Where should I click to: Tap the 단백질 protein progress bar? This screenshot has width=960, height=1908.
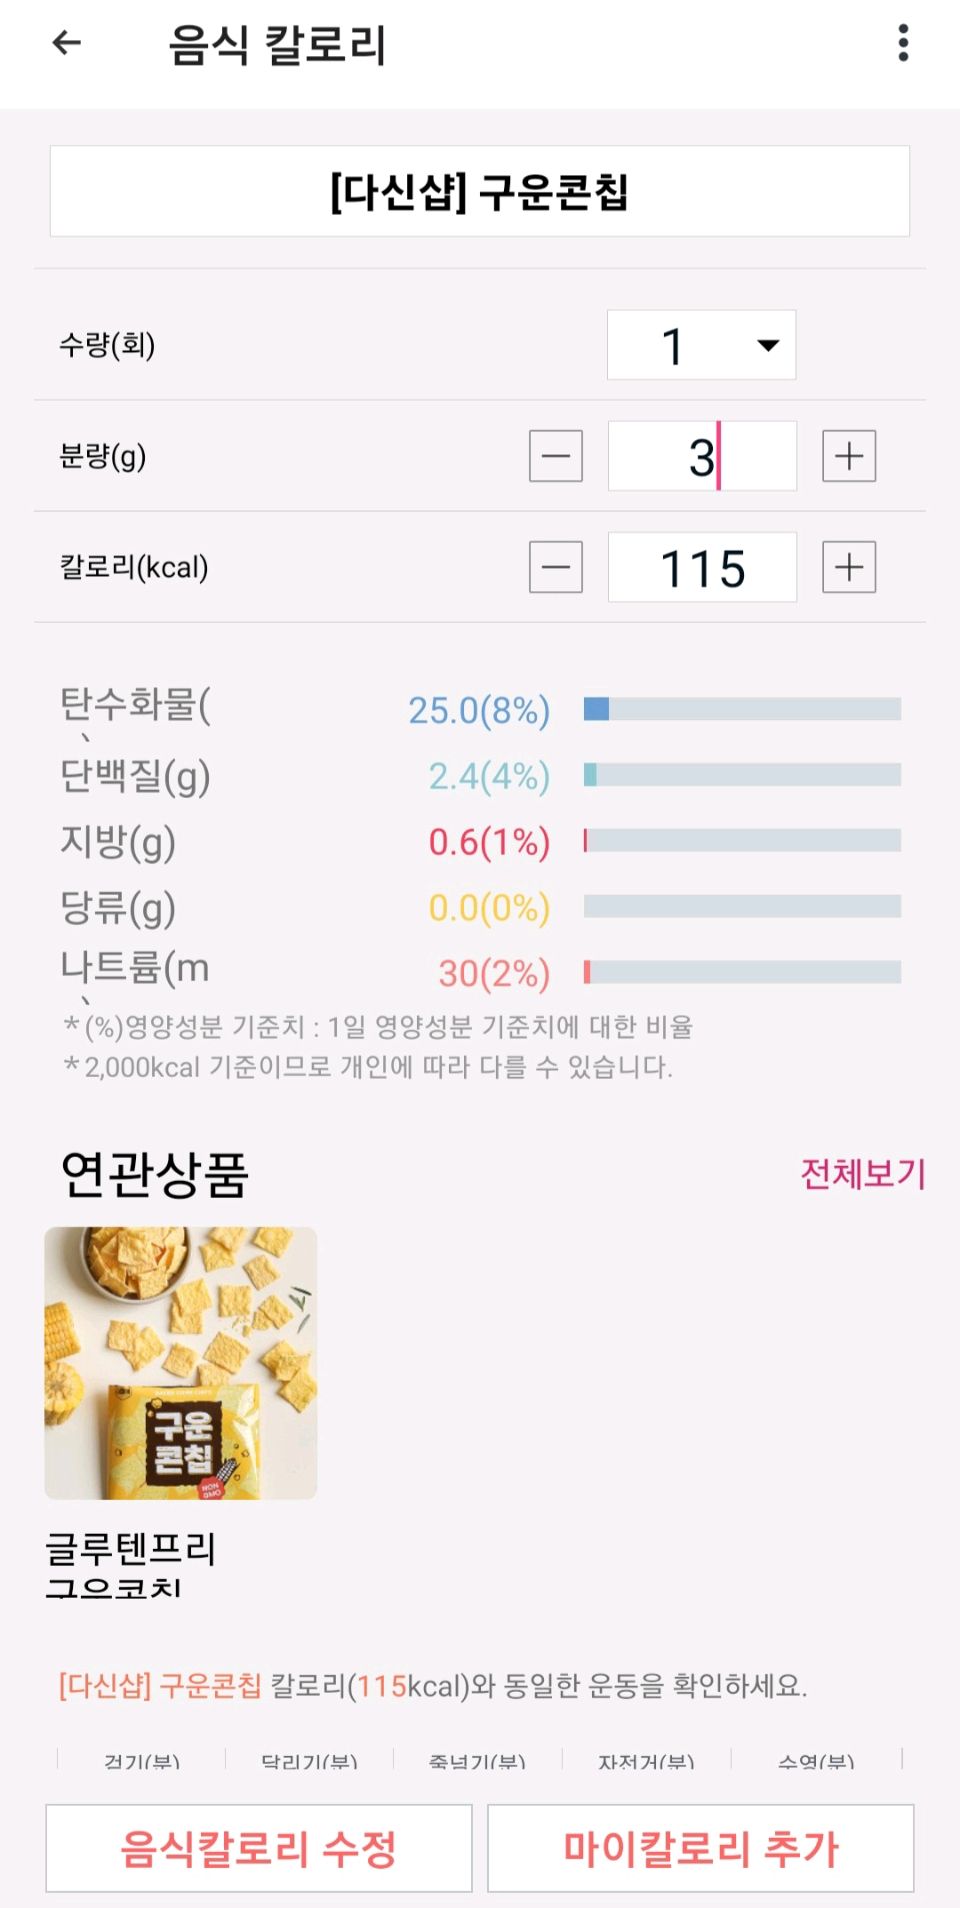pyautogui.click(x=742, y=775)
